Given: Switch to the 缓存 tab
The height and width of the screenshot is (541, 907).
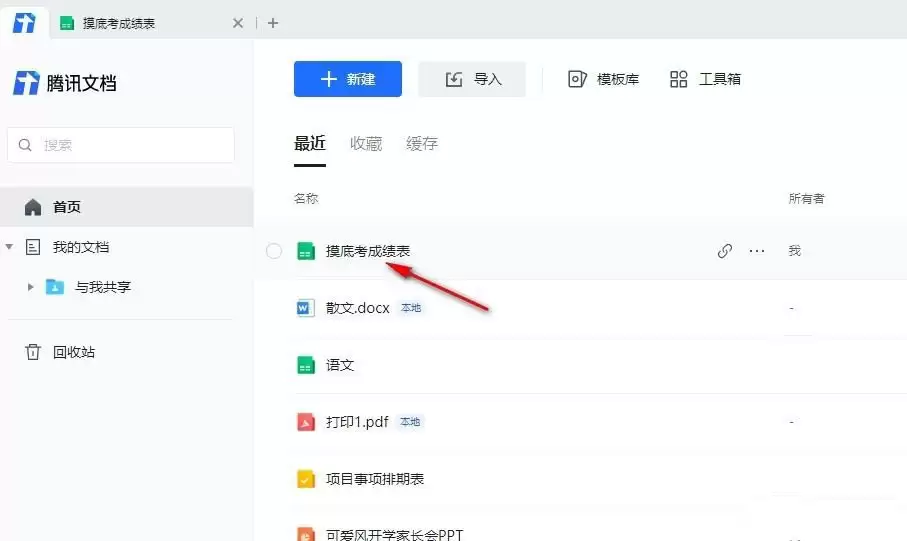Looking at the screenshot, I should [x=422, y=144].
